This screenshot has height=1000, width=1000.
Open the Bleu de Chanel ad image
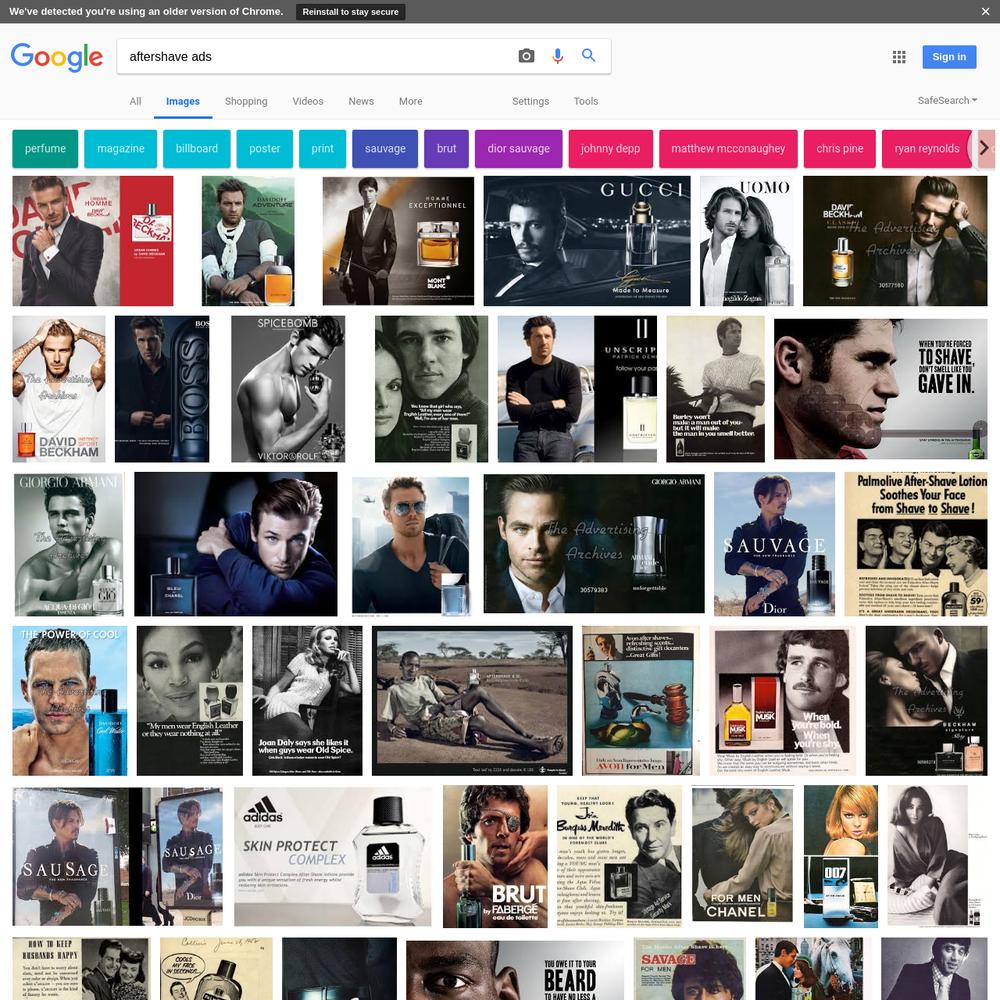[236, 544]
